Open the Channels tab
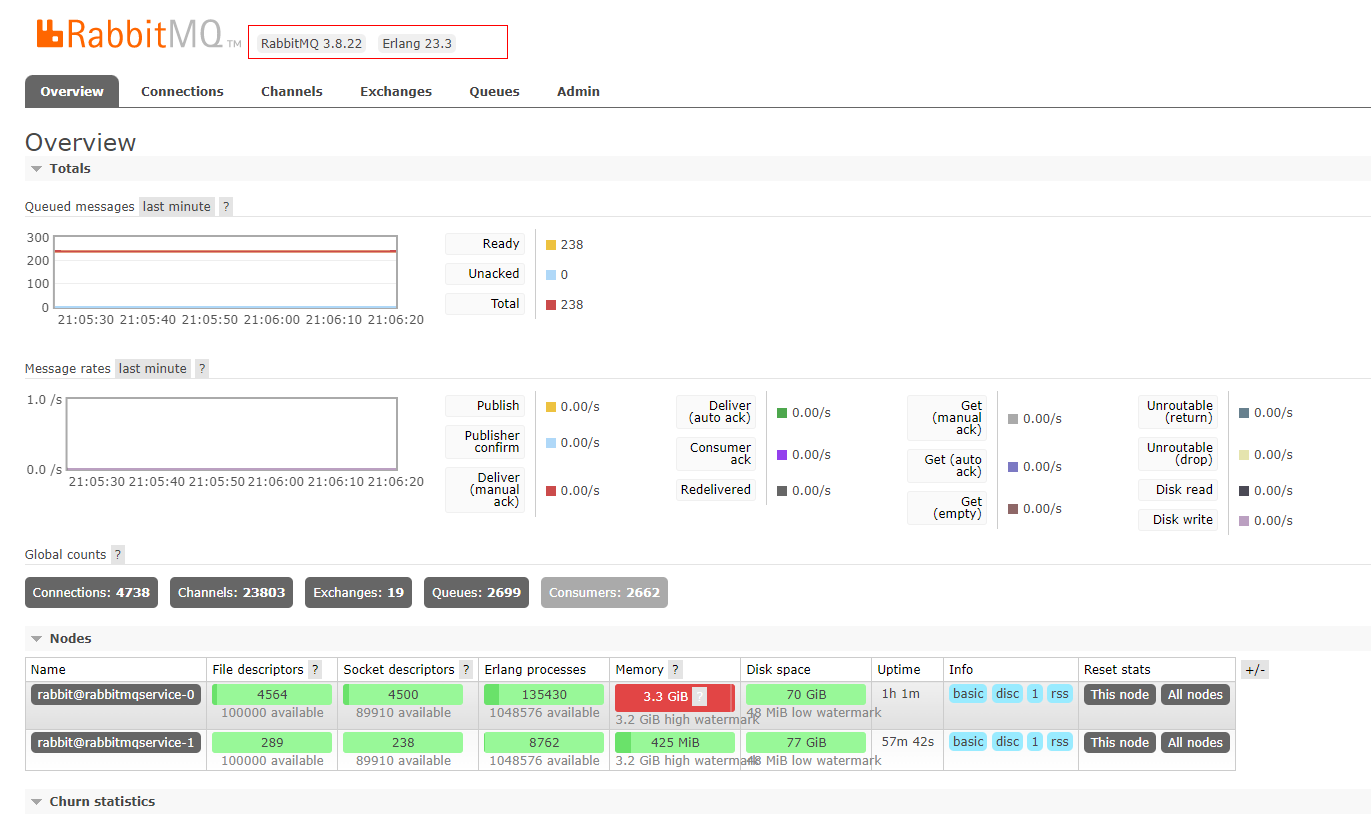Image resolution: width=1371 pixels, height=818 pixels. pos(292,91)
